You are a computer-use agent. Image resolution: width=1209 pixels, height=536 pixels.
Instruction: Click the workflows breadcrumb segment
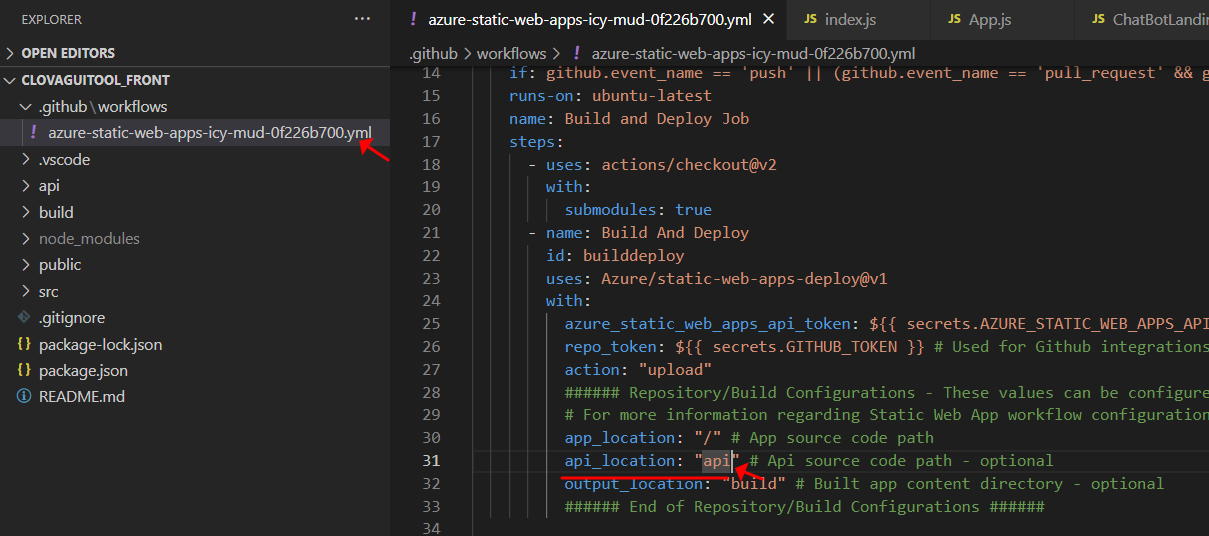[511, 53]
